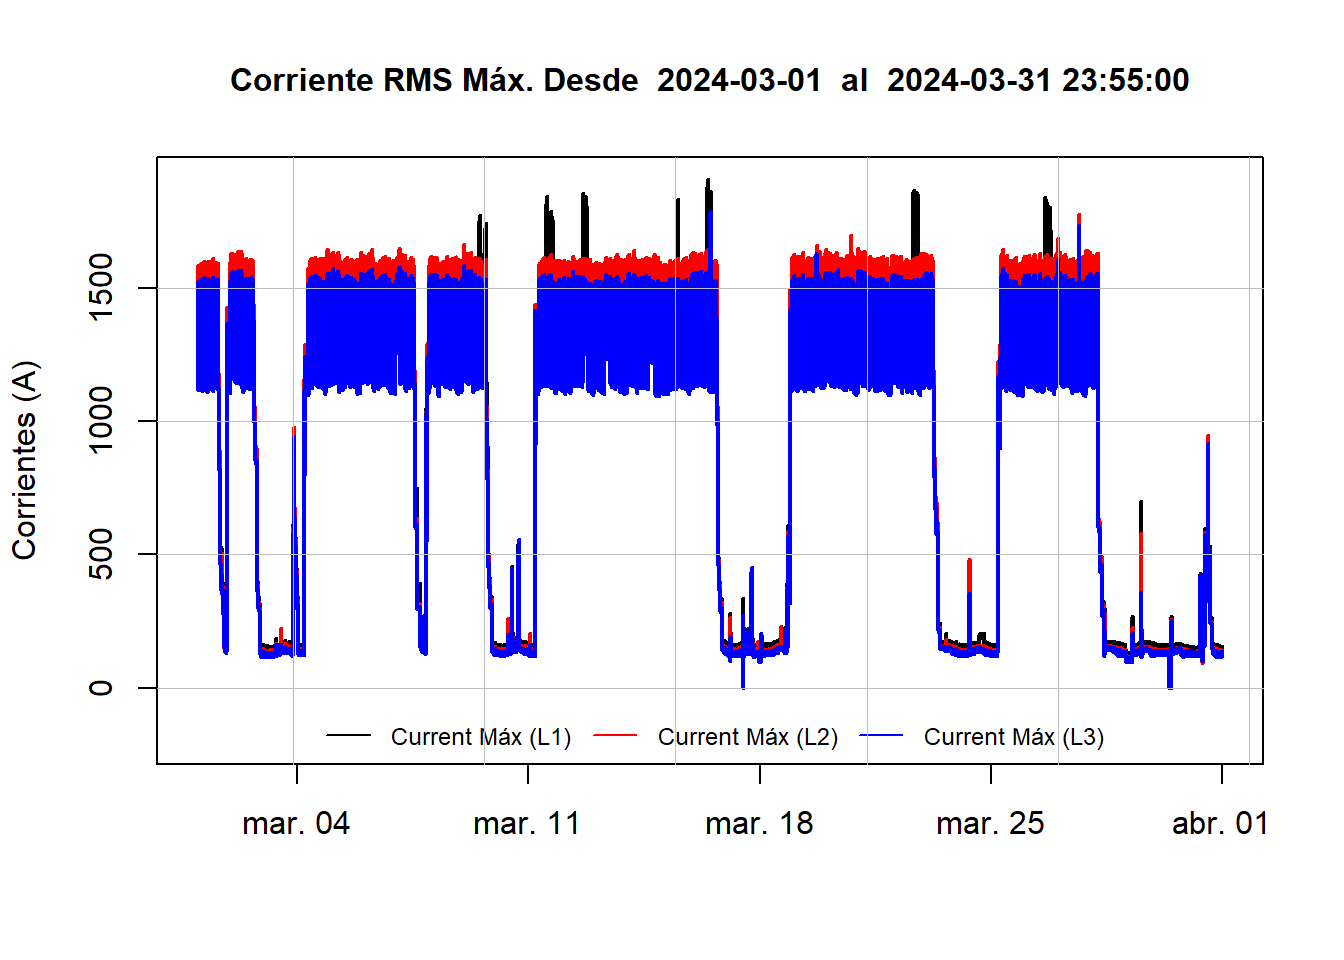Select the 'Current Máx (L2)' legend label
The image size is (1344, 960).
click(747, 737)
